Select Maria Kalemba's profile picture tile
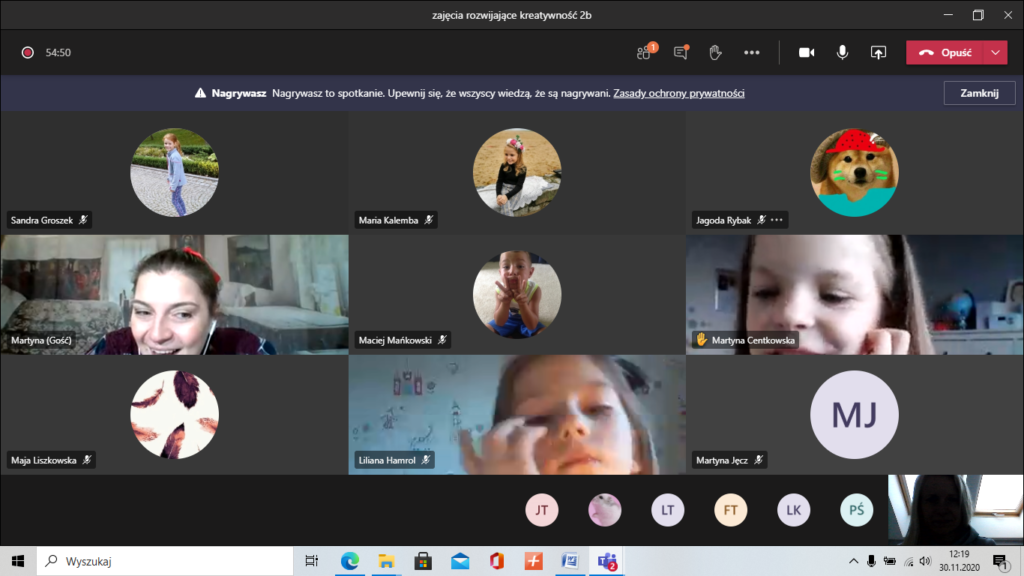 [x=517, y=172]
